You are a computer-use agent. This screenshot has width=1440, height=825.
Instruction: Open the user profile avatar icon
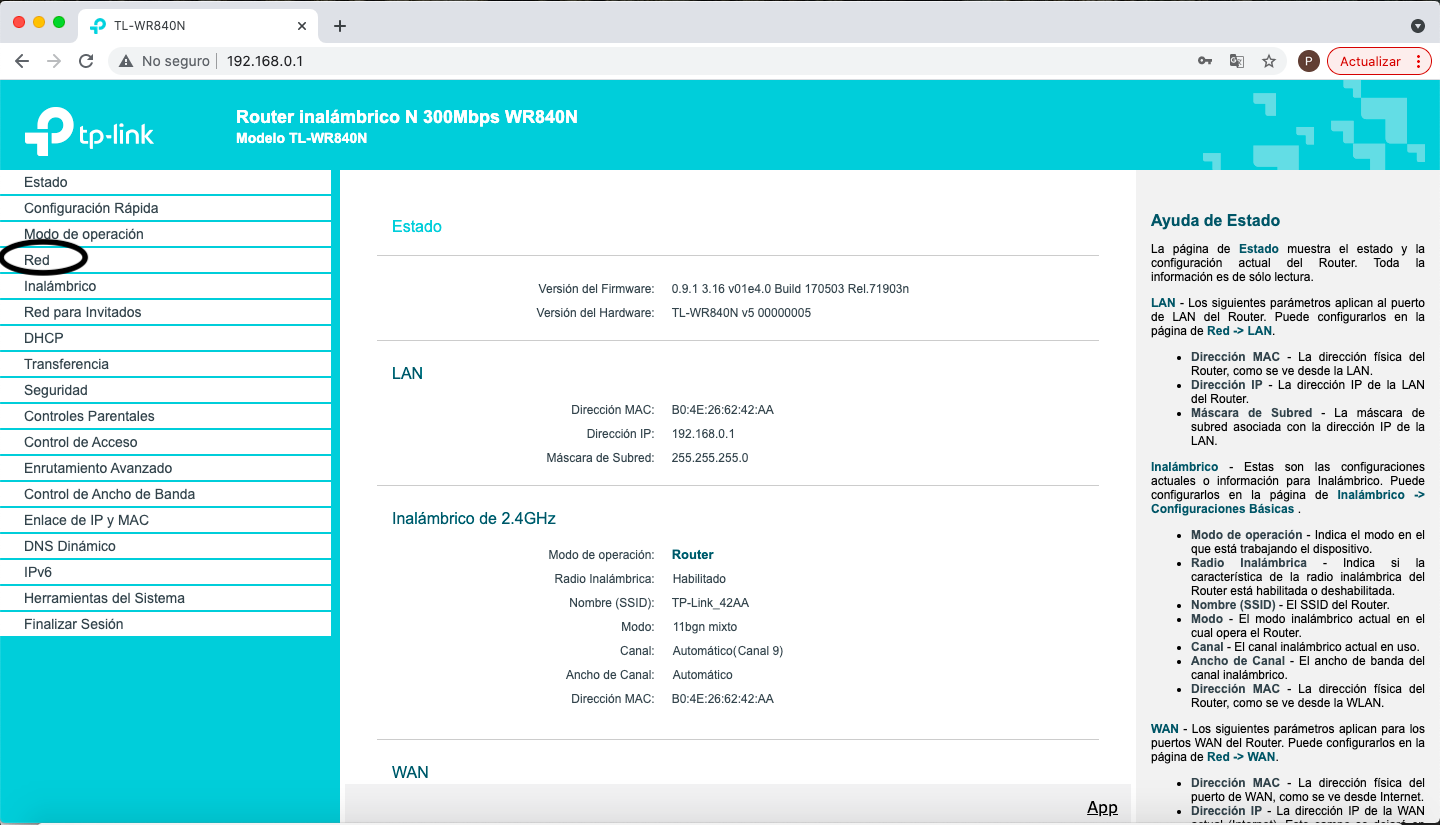1308,61
